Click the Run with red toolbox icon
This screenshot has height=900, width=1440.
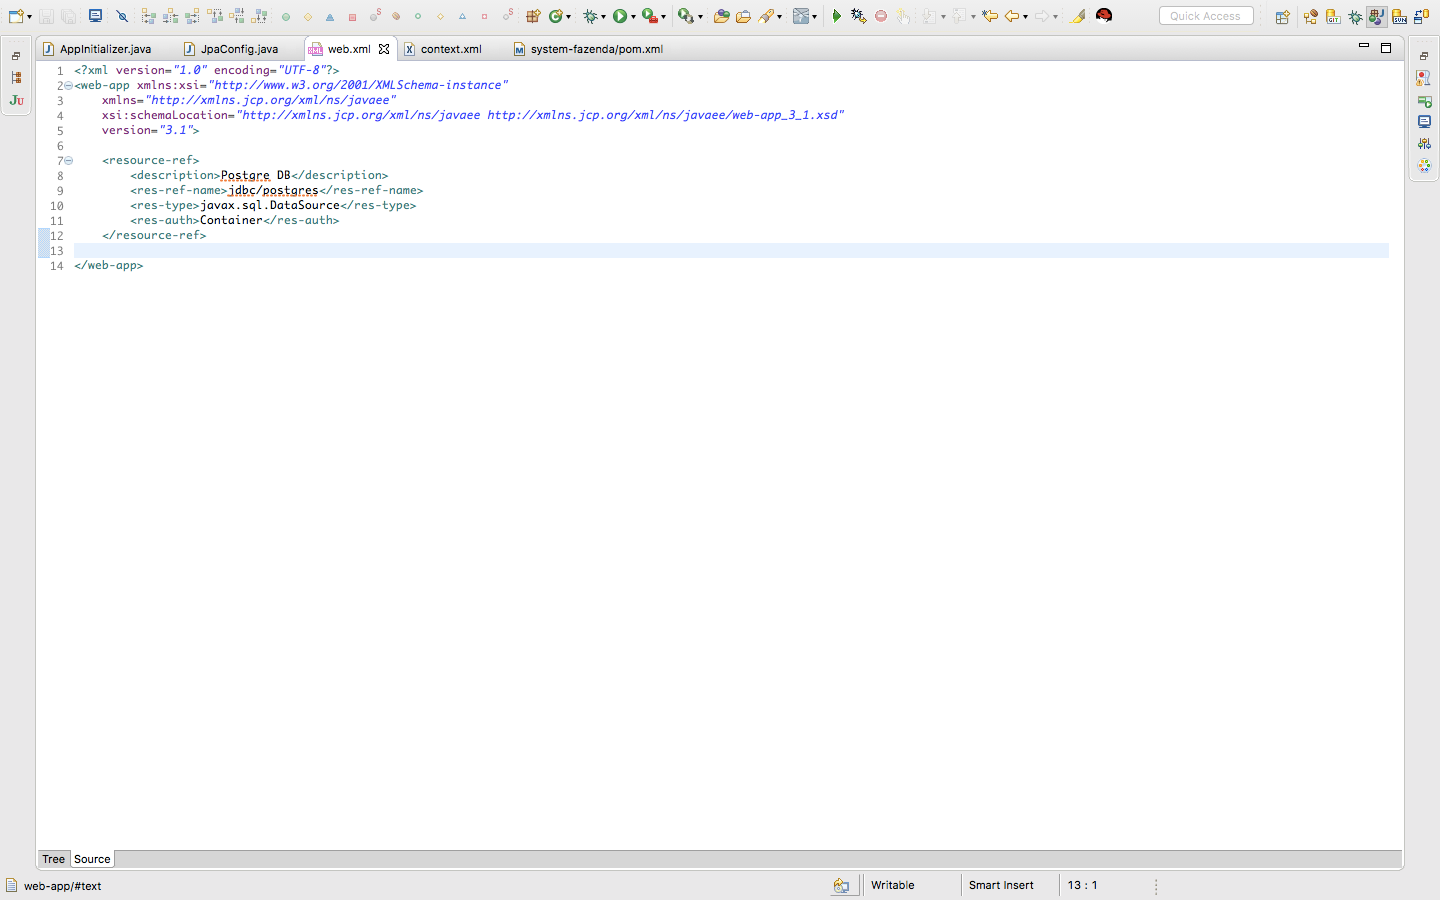tap(650, 16)
